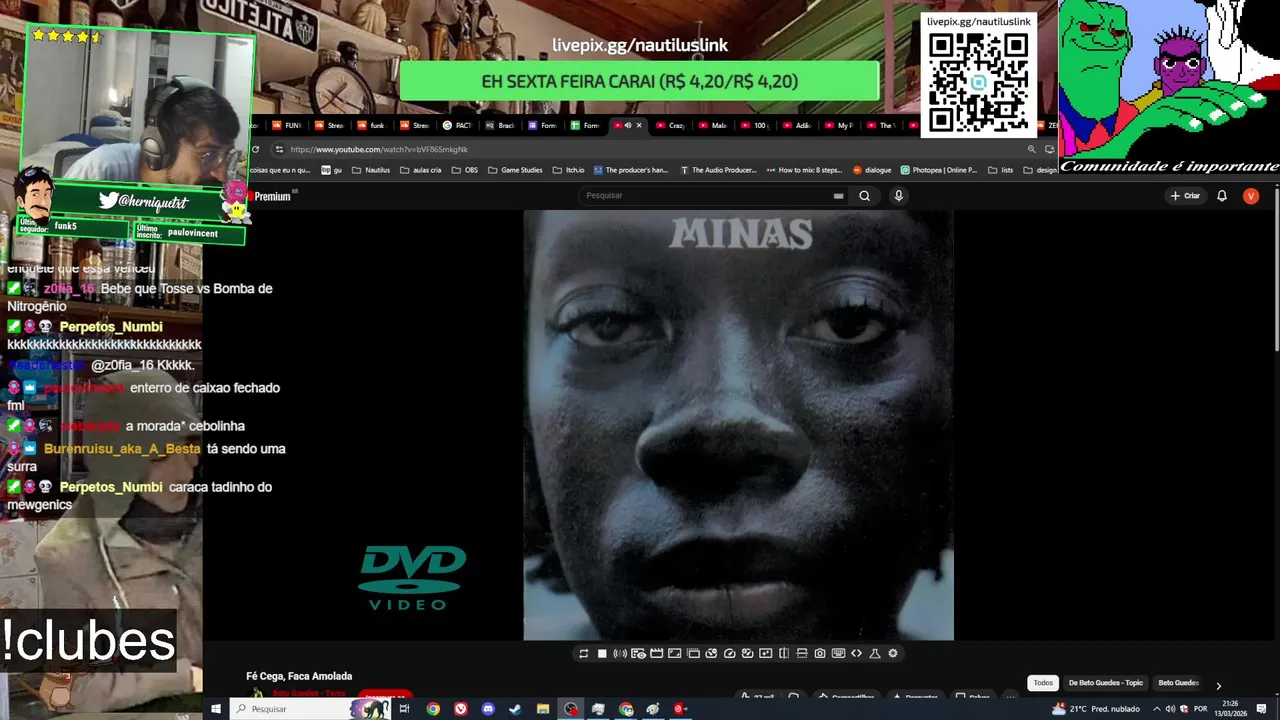Click the YouTube search magnifier button
The height and width of the screenshot is (720, 1280).
(x=864, y=196)
